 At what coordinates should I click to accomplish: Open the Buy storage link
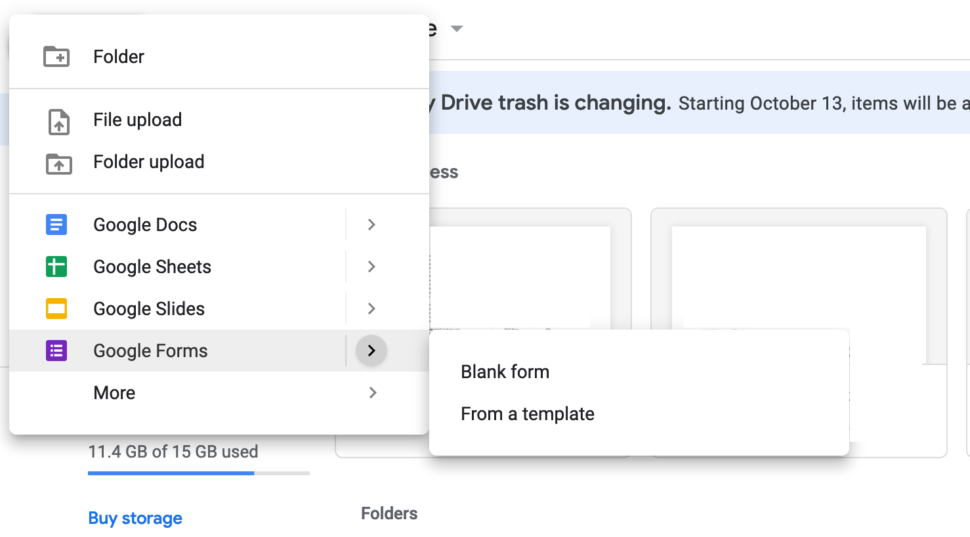tap(135, 518)
